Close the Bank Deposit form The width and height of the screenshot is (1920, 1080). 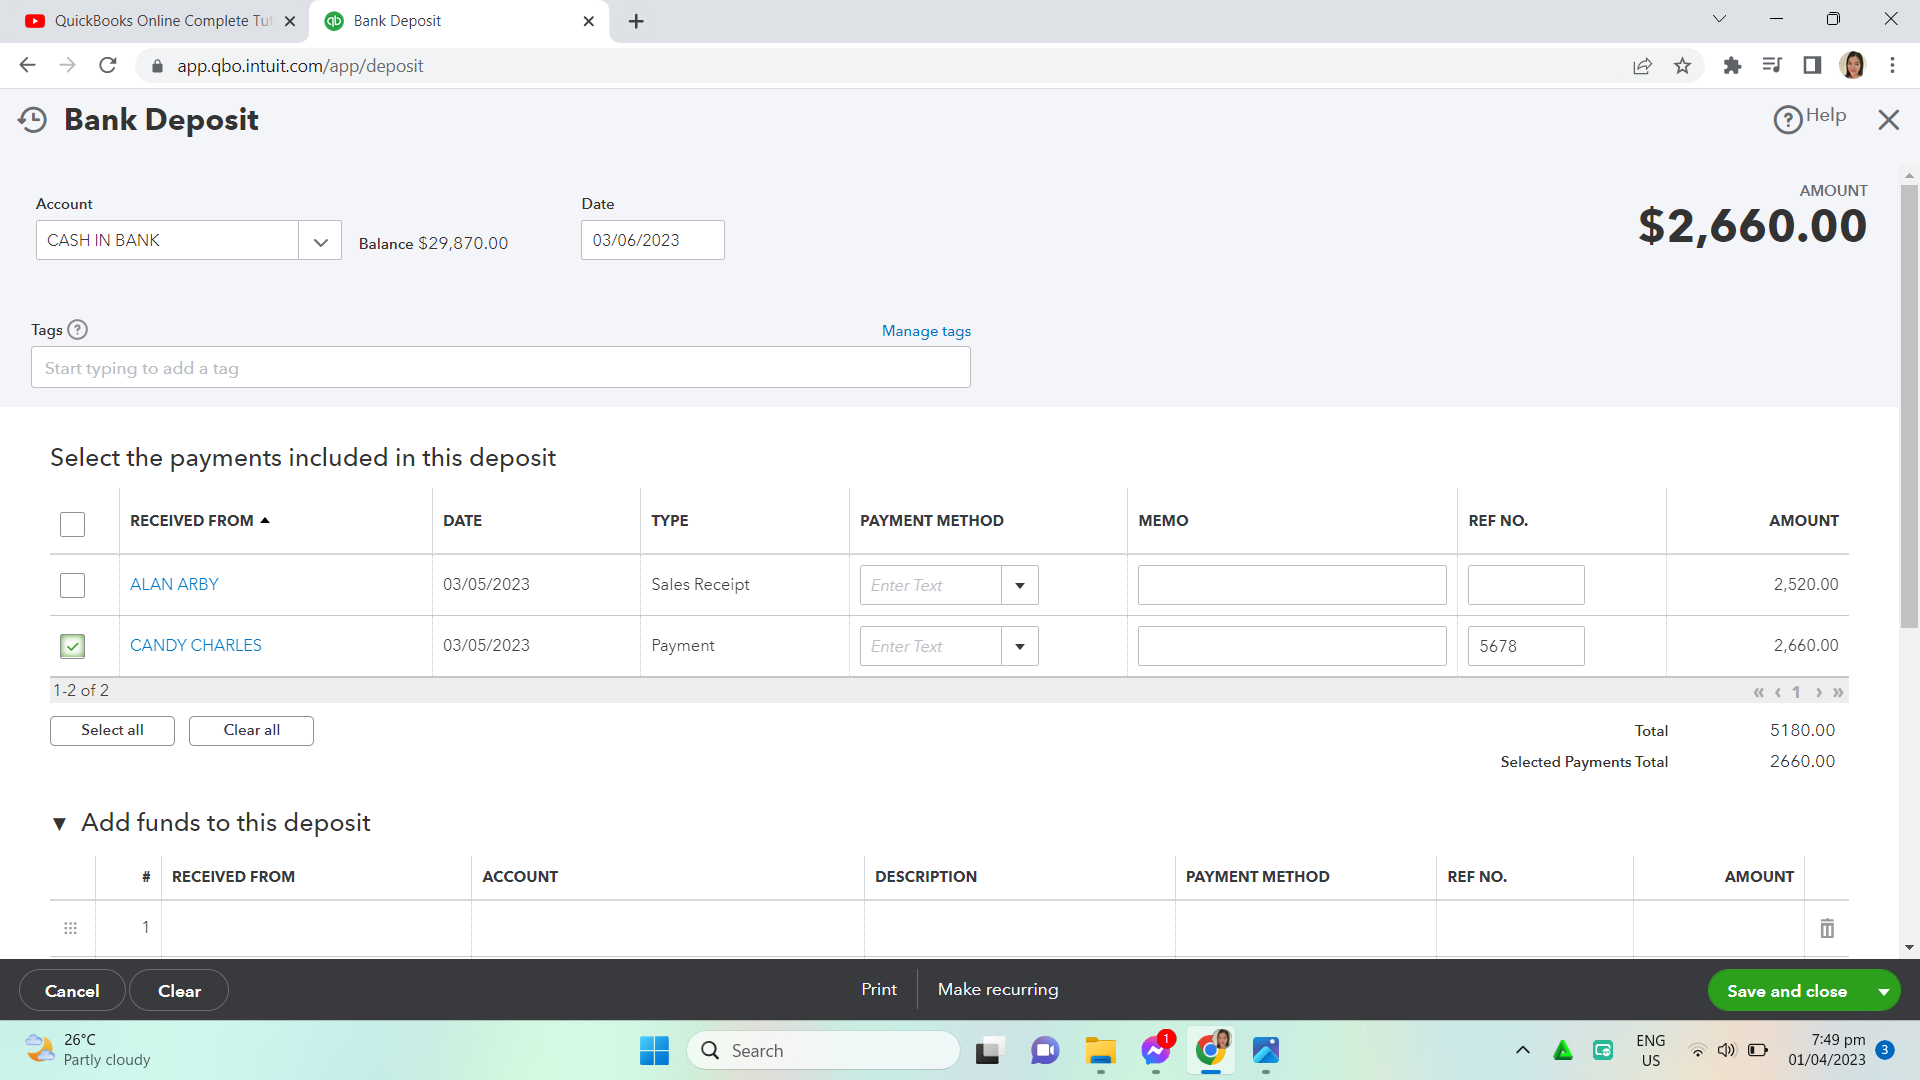click(1888, 120)
